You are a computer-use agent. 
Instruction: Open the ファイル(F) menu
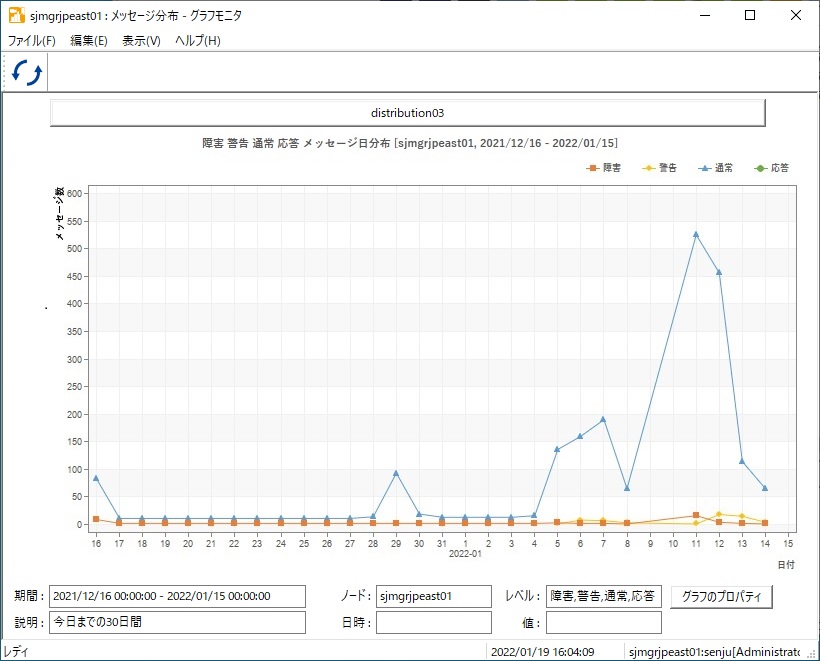31,41
